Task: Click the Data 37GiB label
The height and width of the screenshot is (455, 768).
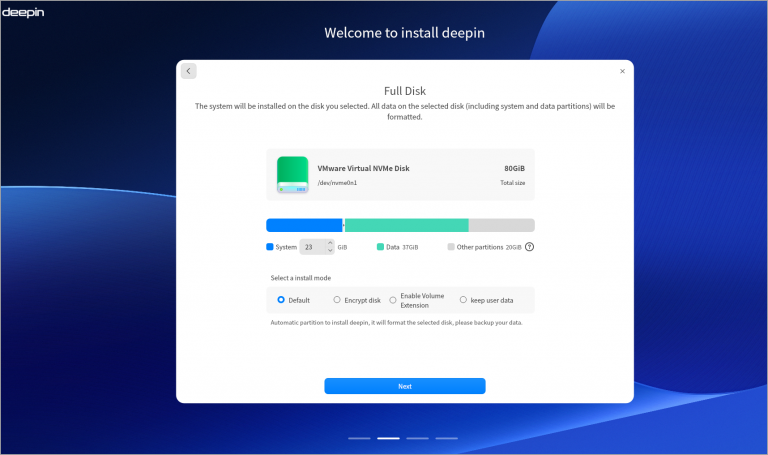Action: 402,247
